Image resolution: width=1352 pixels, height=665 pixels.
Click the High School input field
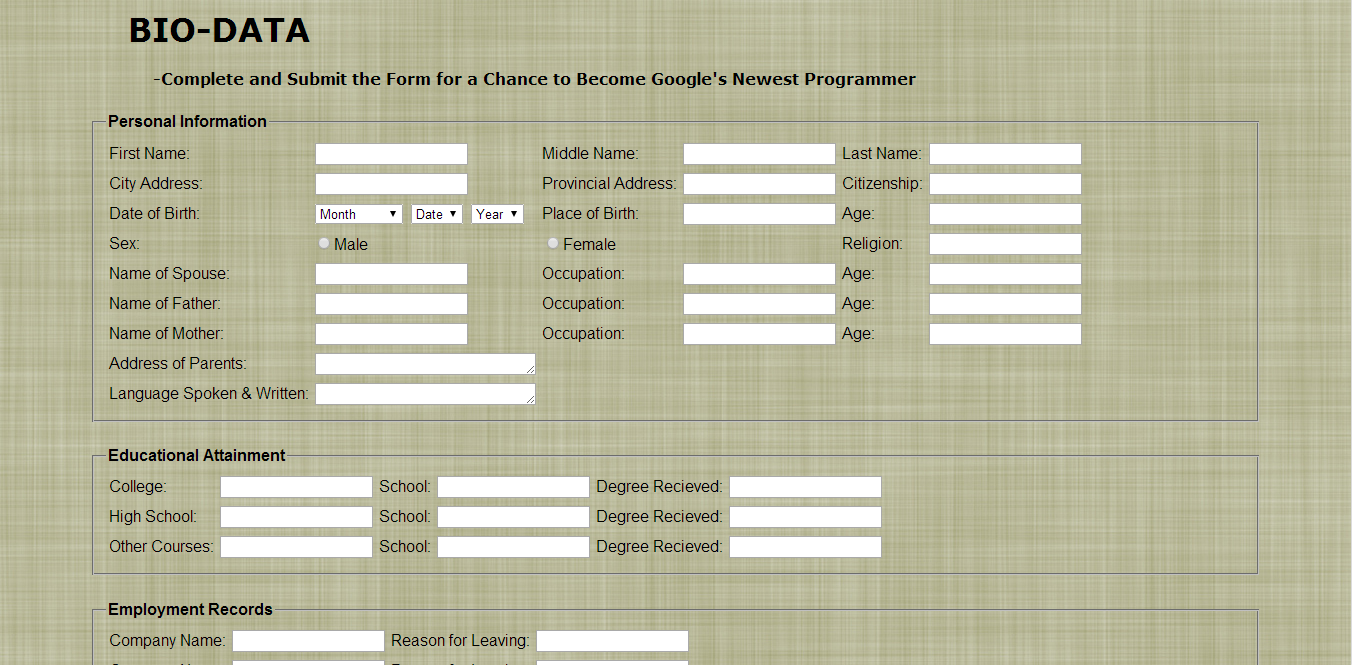pyautogui.click(x=296, y=517)
